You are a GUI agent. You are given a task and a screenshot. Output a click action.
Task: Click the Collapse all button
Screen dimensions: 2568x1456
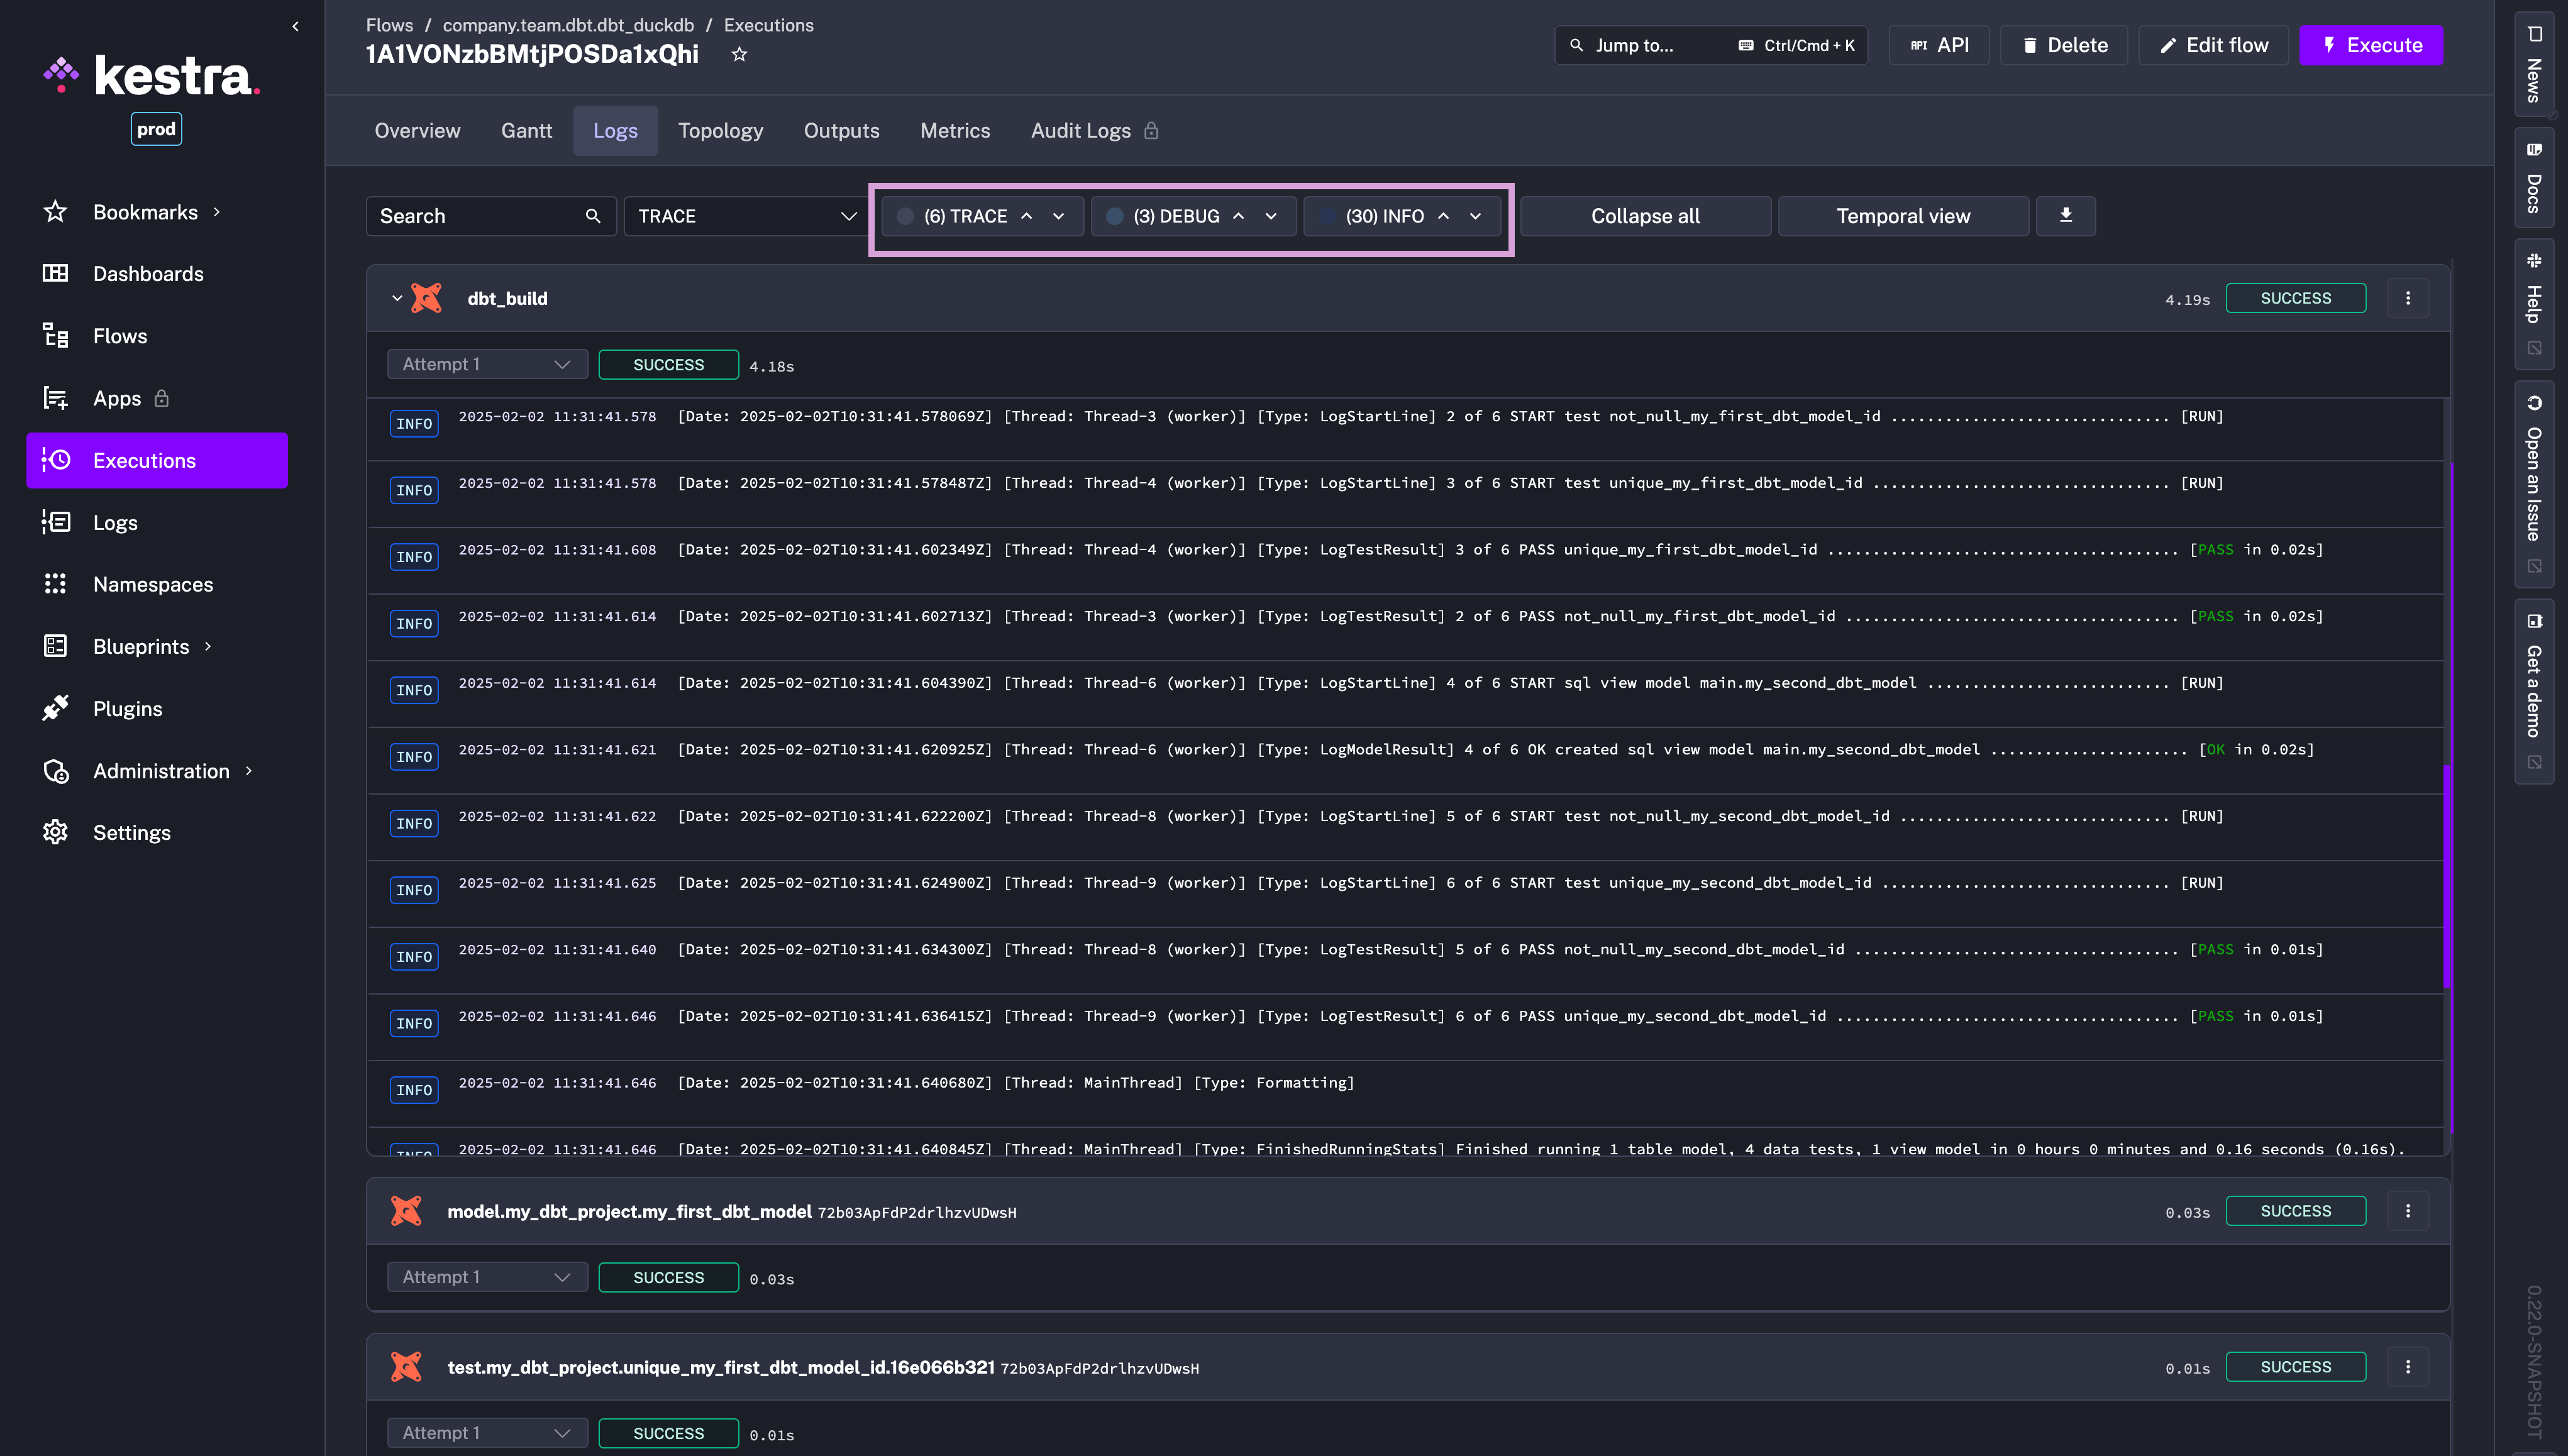click(x=1644, y=216)
